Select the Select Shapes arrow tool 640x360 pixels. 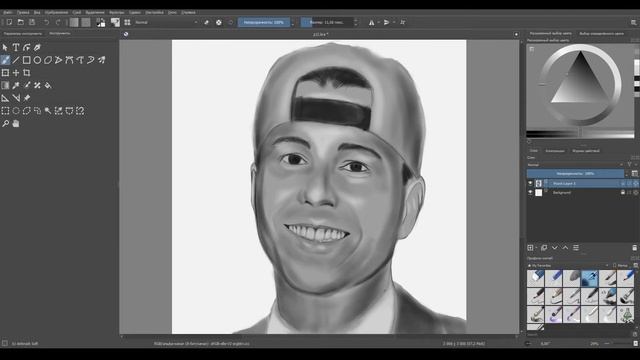[5, 48]
